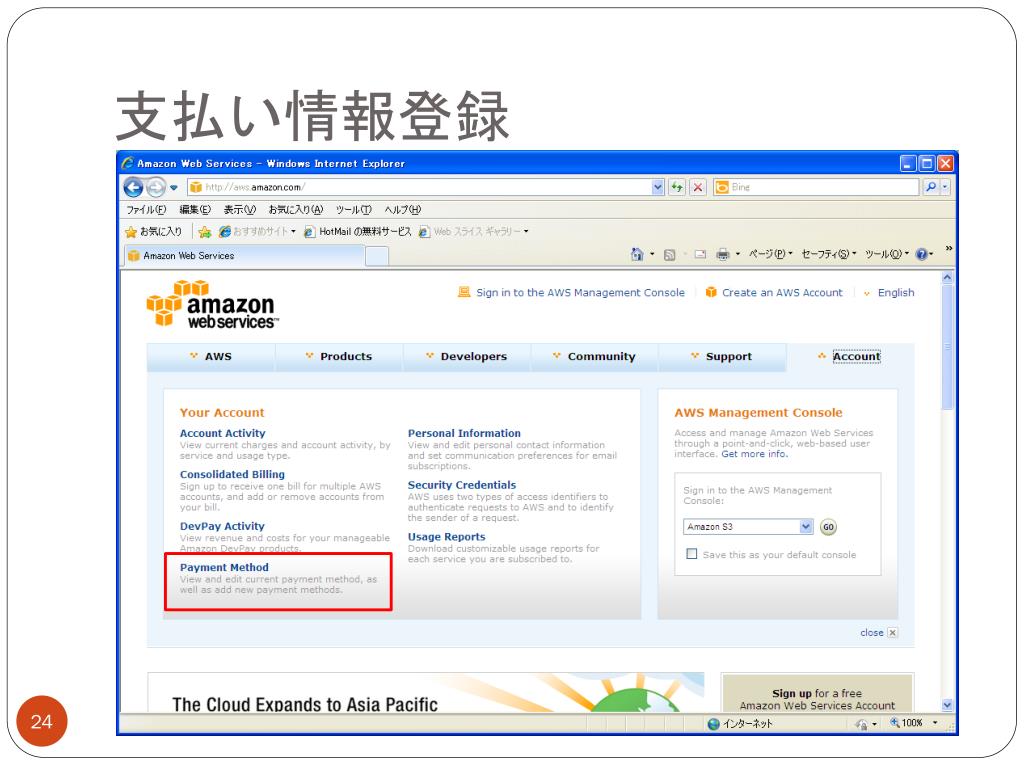The image size is (1024, 768).
Task: Click the インターネット zone status indicator
Action: pyautogui.click(x=740, y=724)
